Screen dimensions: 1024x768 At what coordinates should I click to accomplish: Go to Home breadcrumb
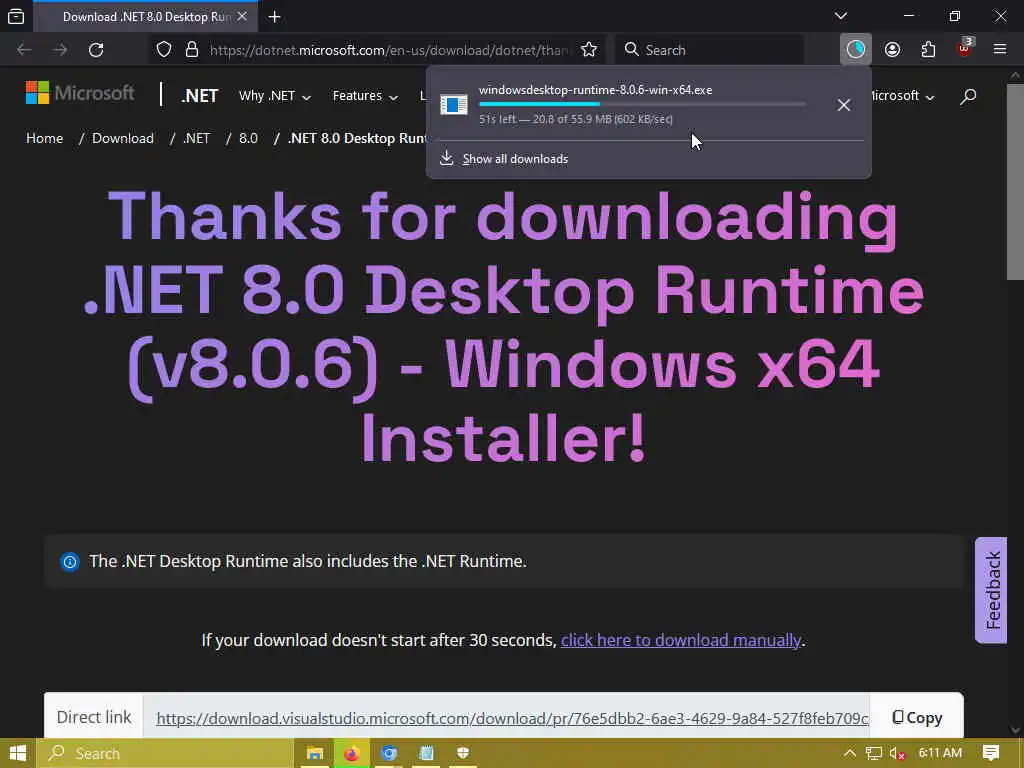44,138
